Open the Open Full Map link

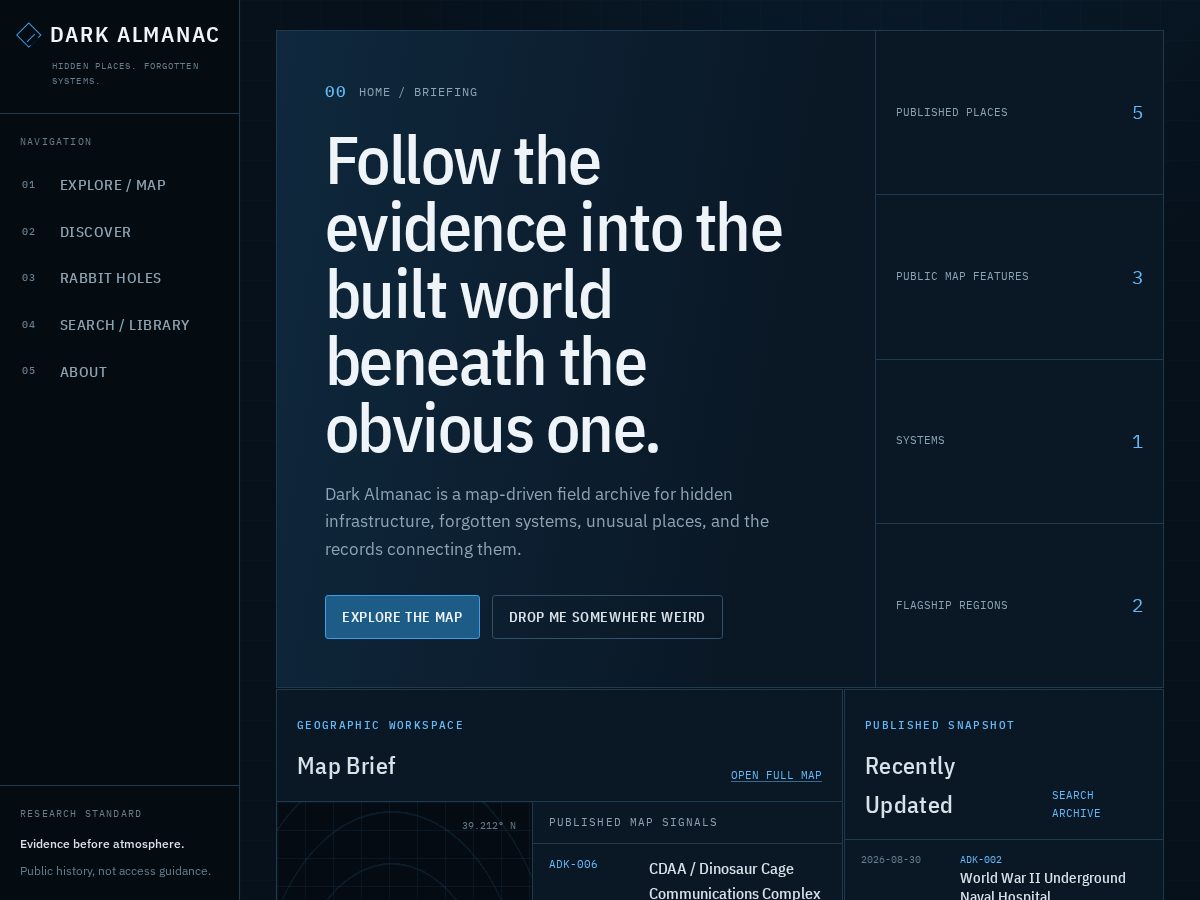coord(776,775)
